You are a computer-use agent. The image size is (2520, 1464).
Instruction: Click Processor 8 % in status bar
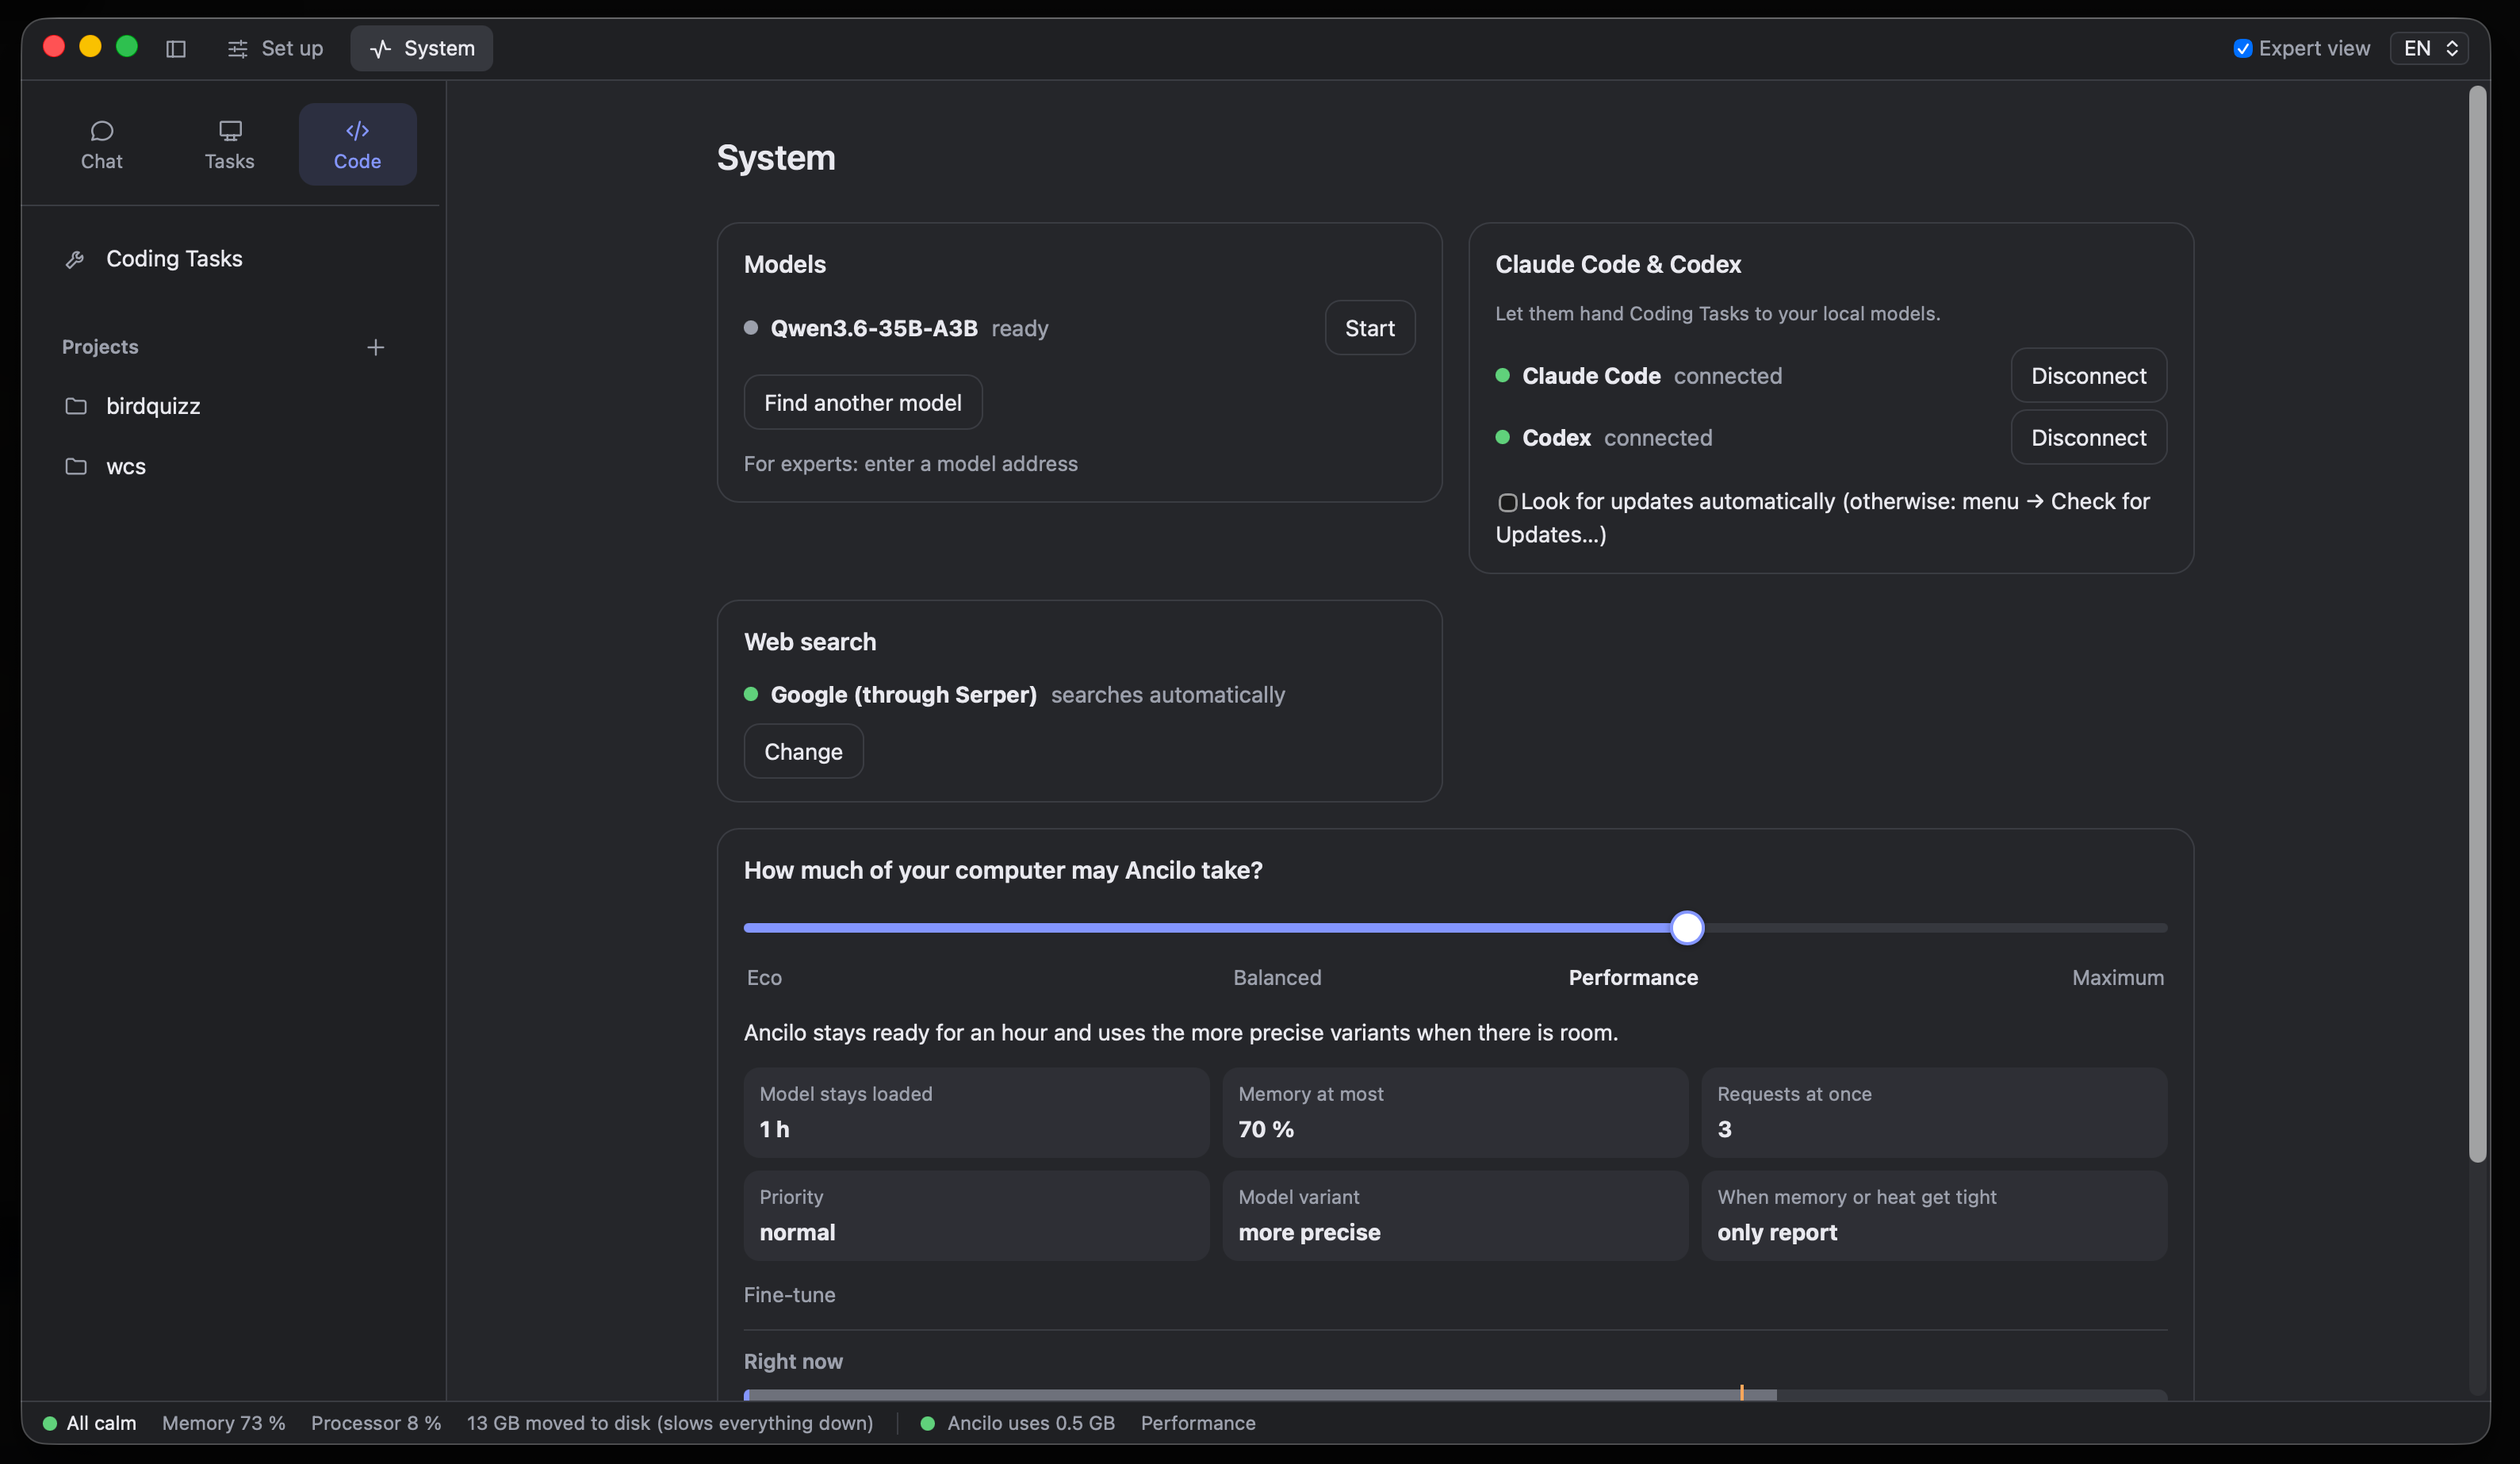(376, 1423)
